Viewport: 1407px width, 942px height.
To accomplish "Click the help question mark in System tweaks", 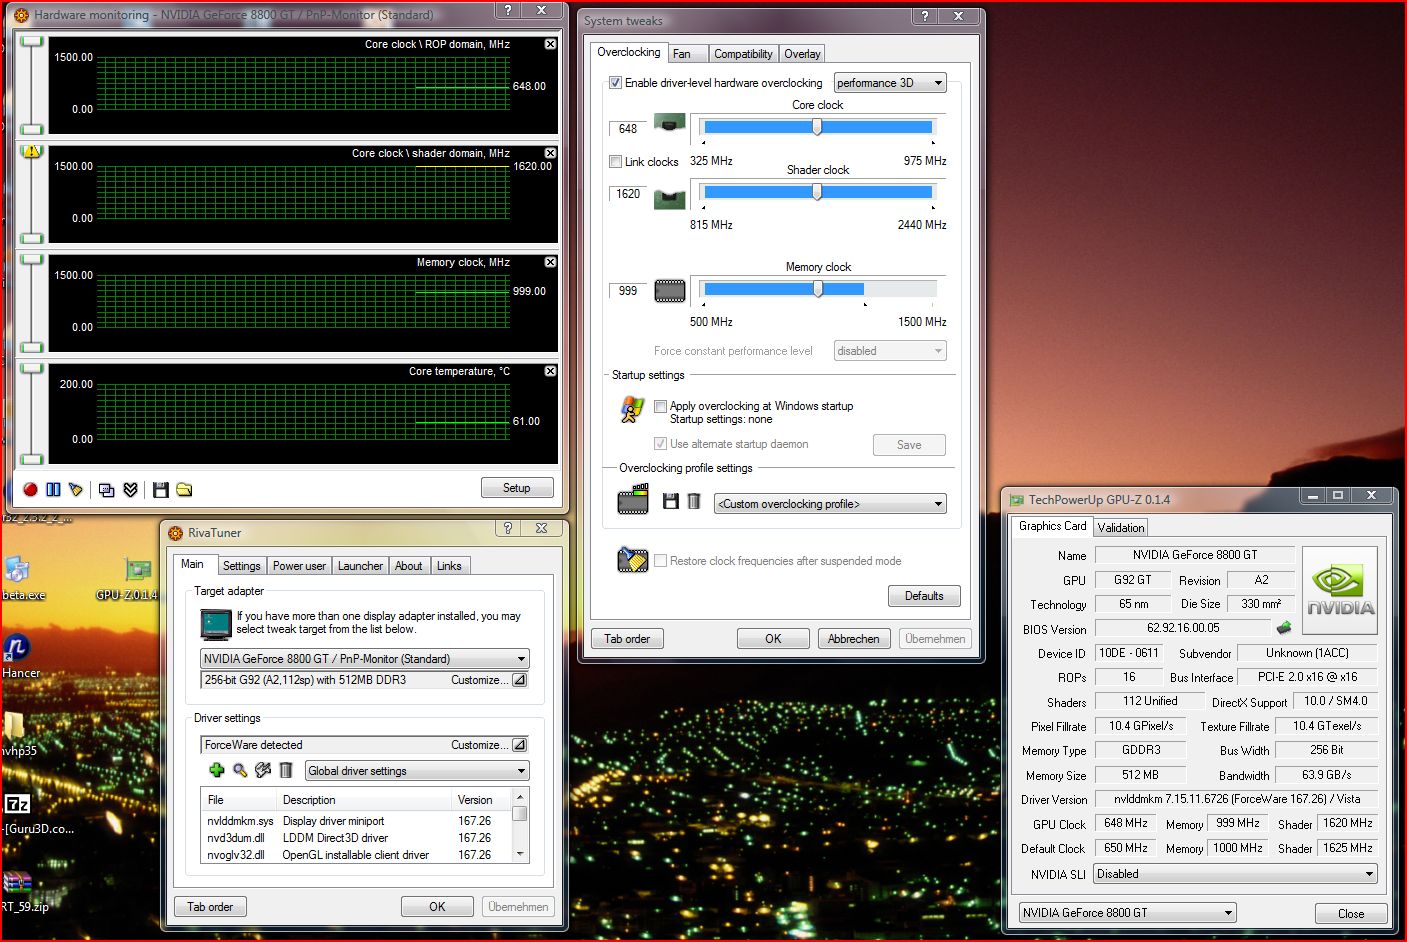I will point(925,16).
